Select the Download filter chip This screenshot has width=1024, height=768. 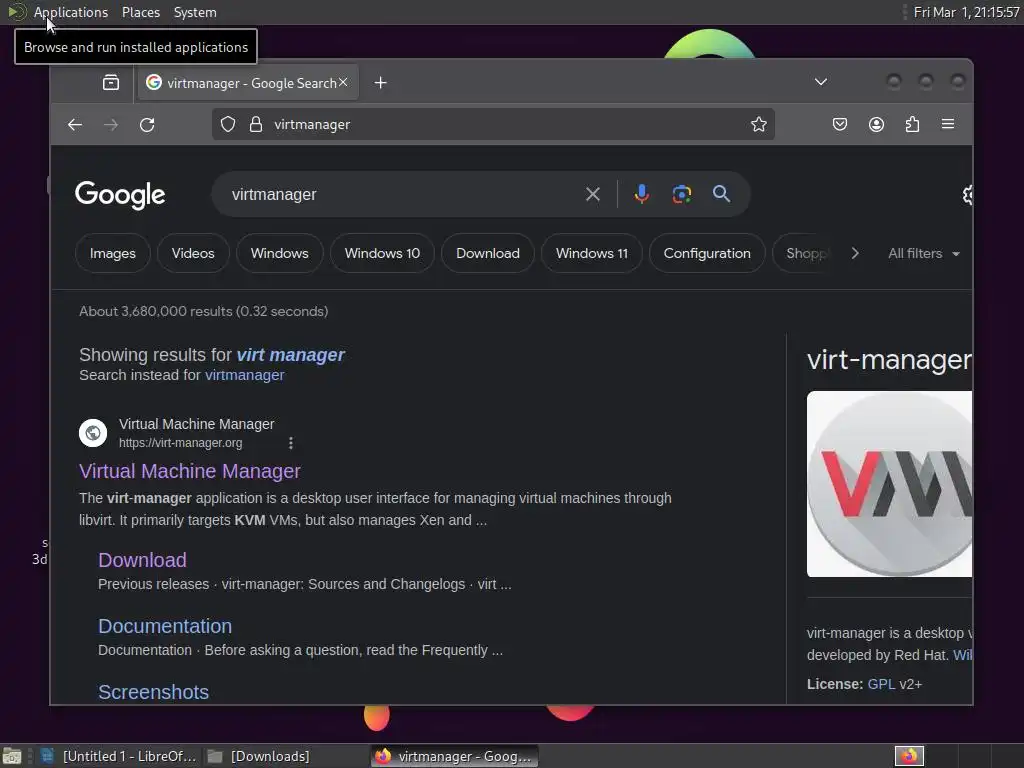point(488,253)
